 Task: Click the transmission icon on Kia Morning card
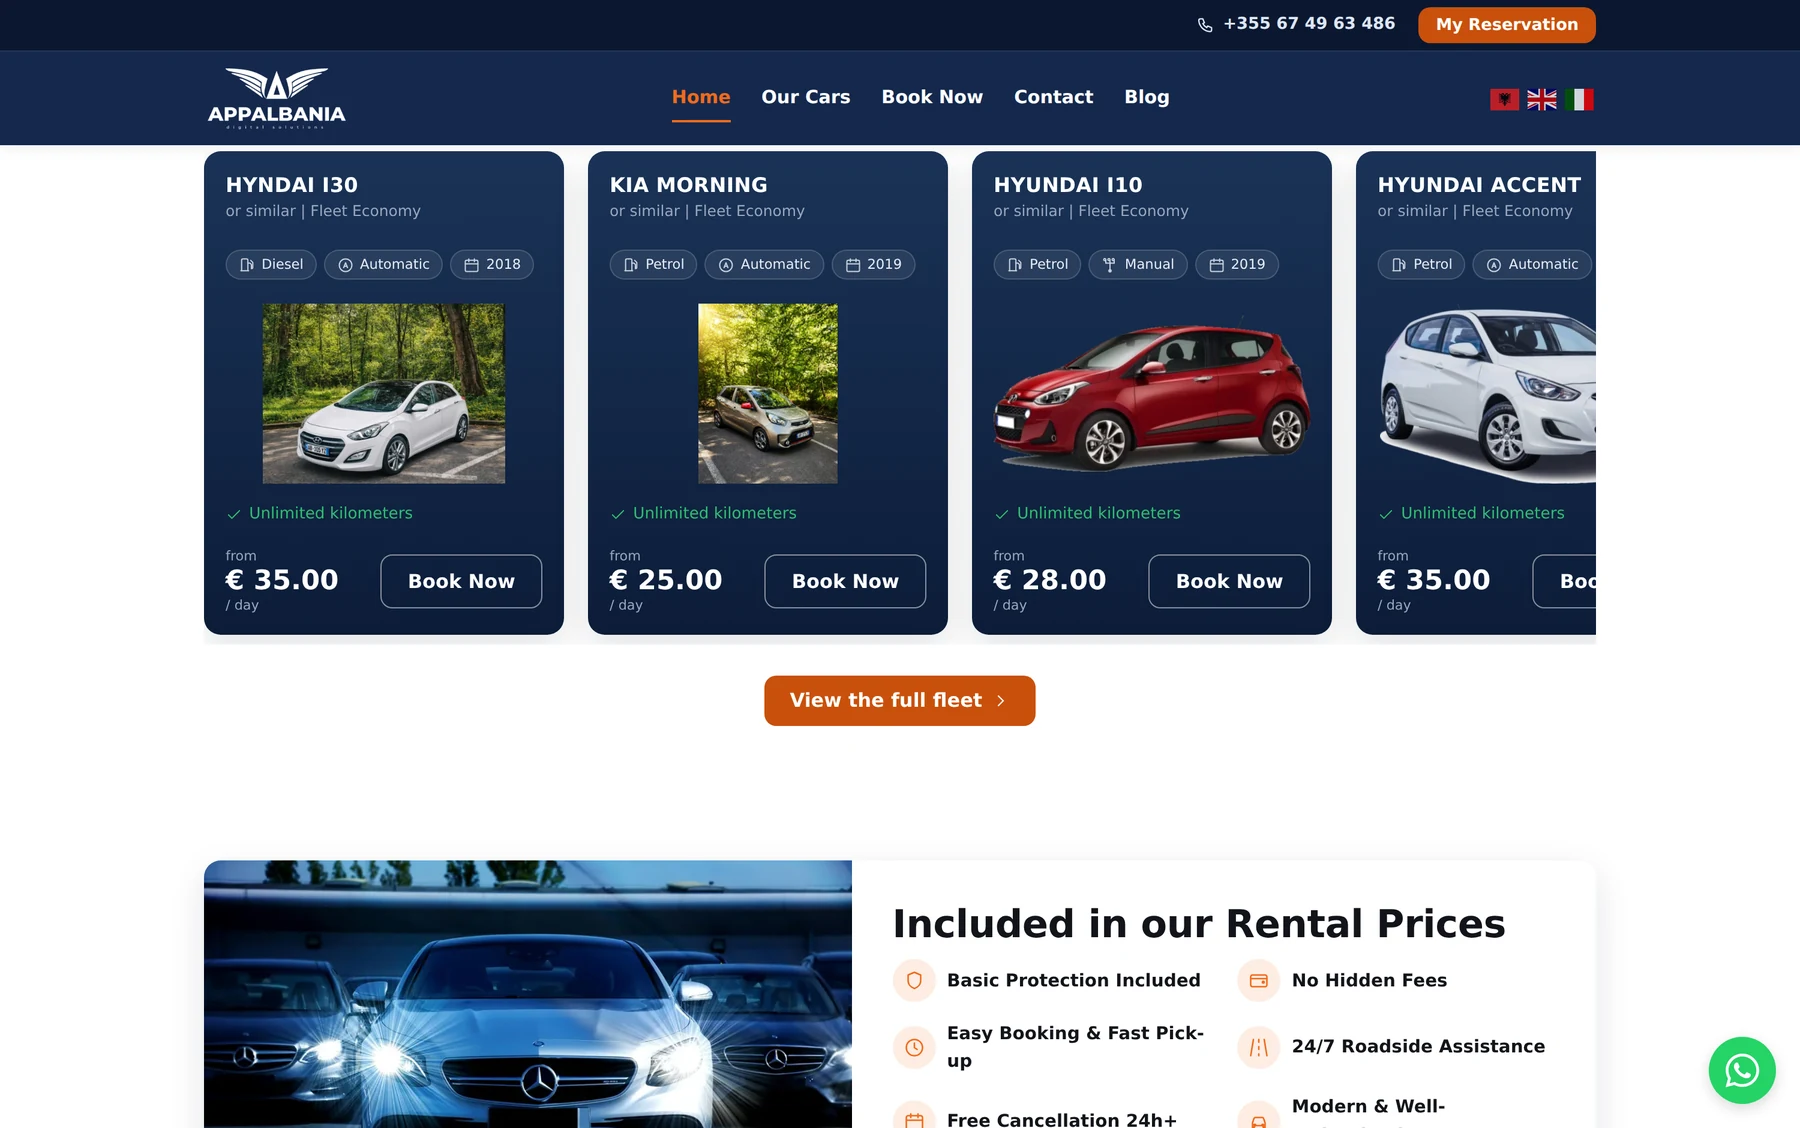click(x=726, y=265)
